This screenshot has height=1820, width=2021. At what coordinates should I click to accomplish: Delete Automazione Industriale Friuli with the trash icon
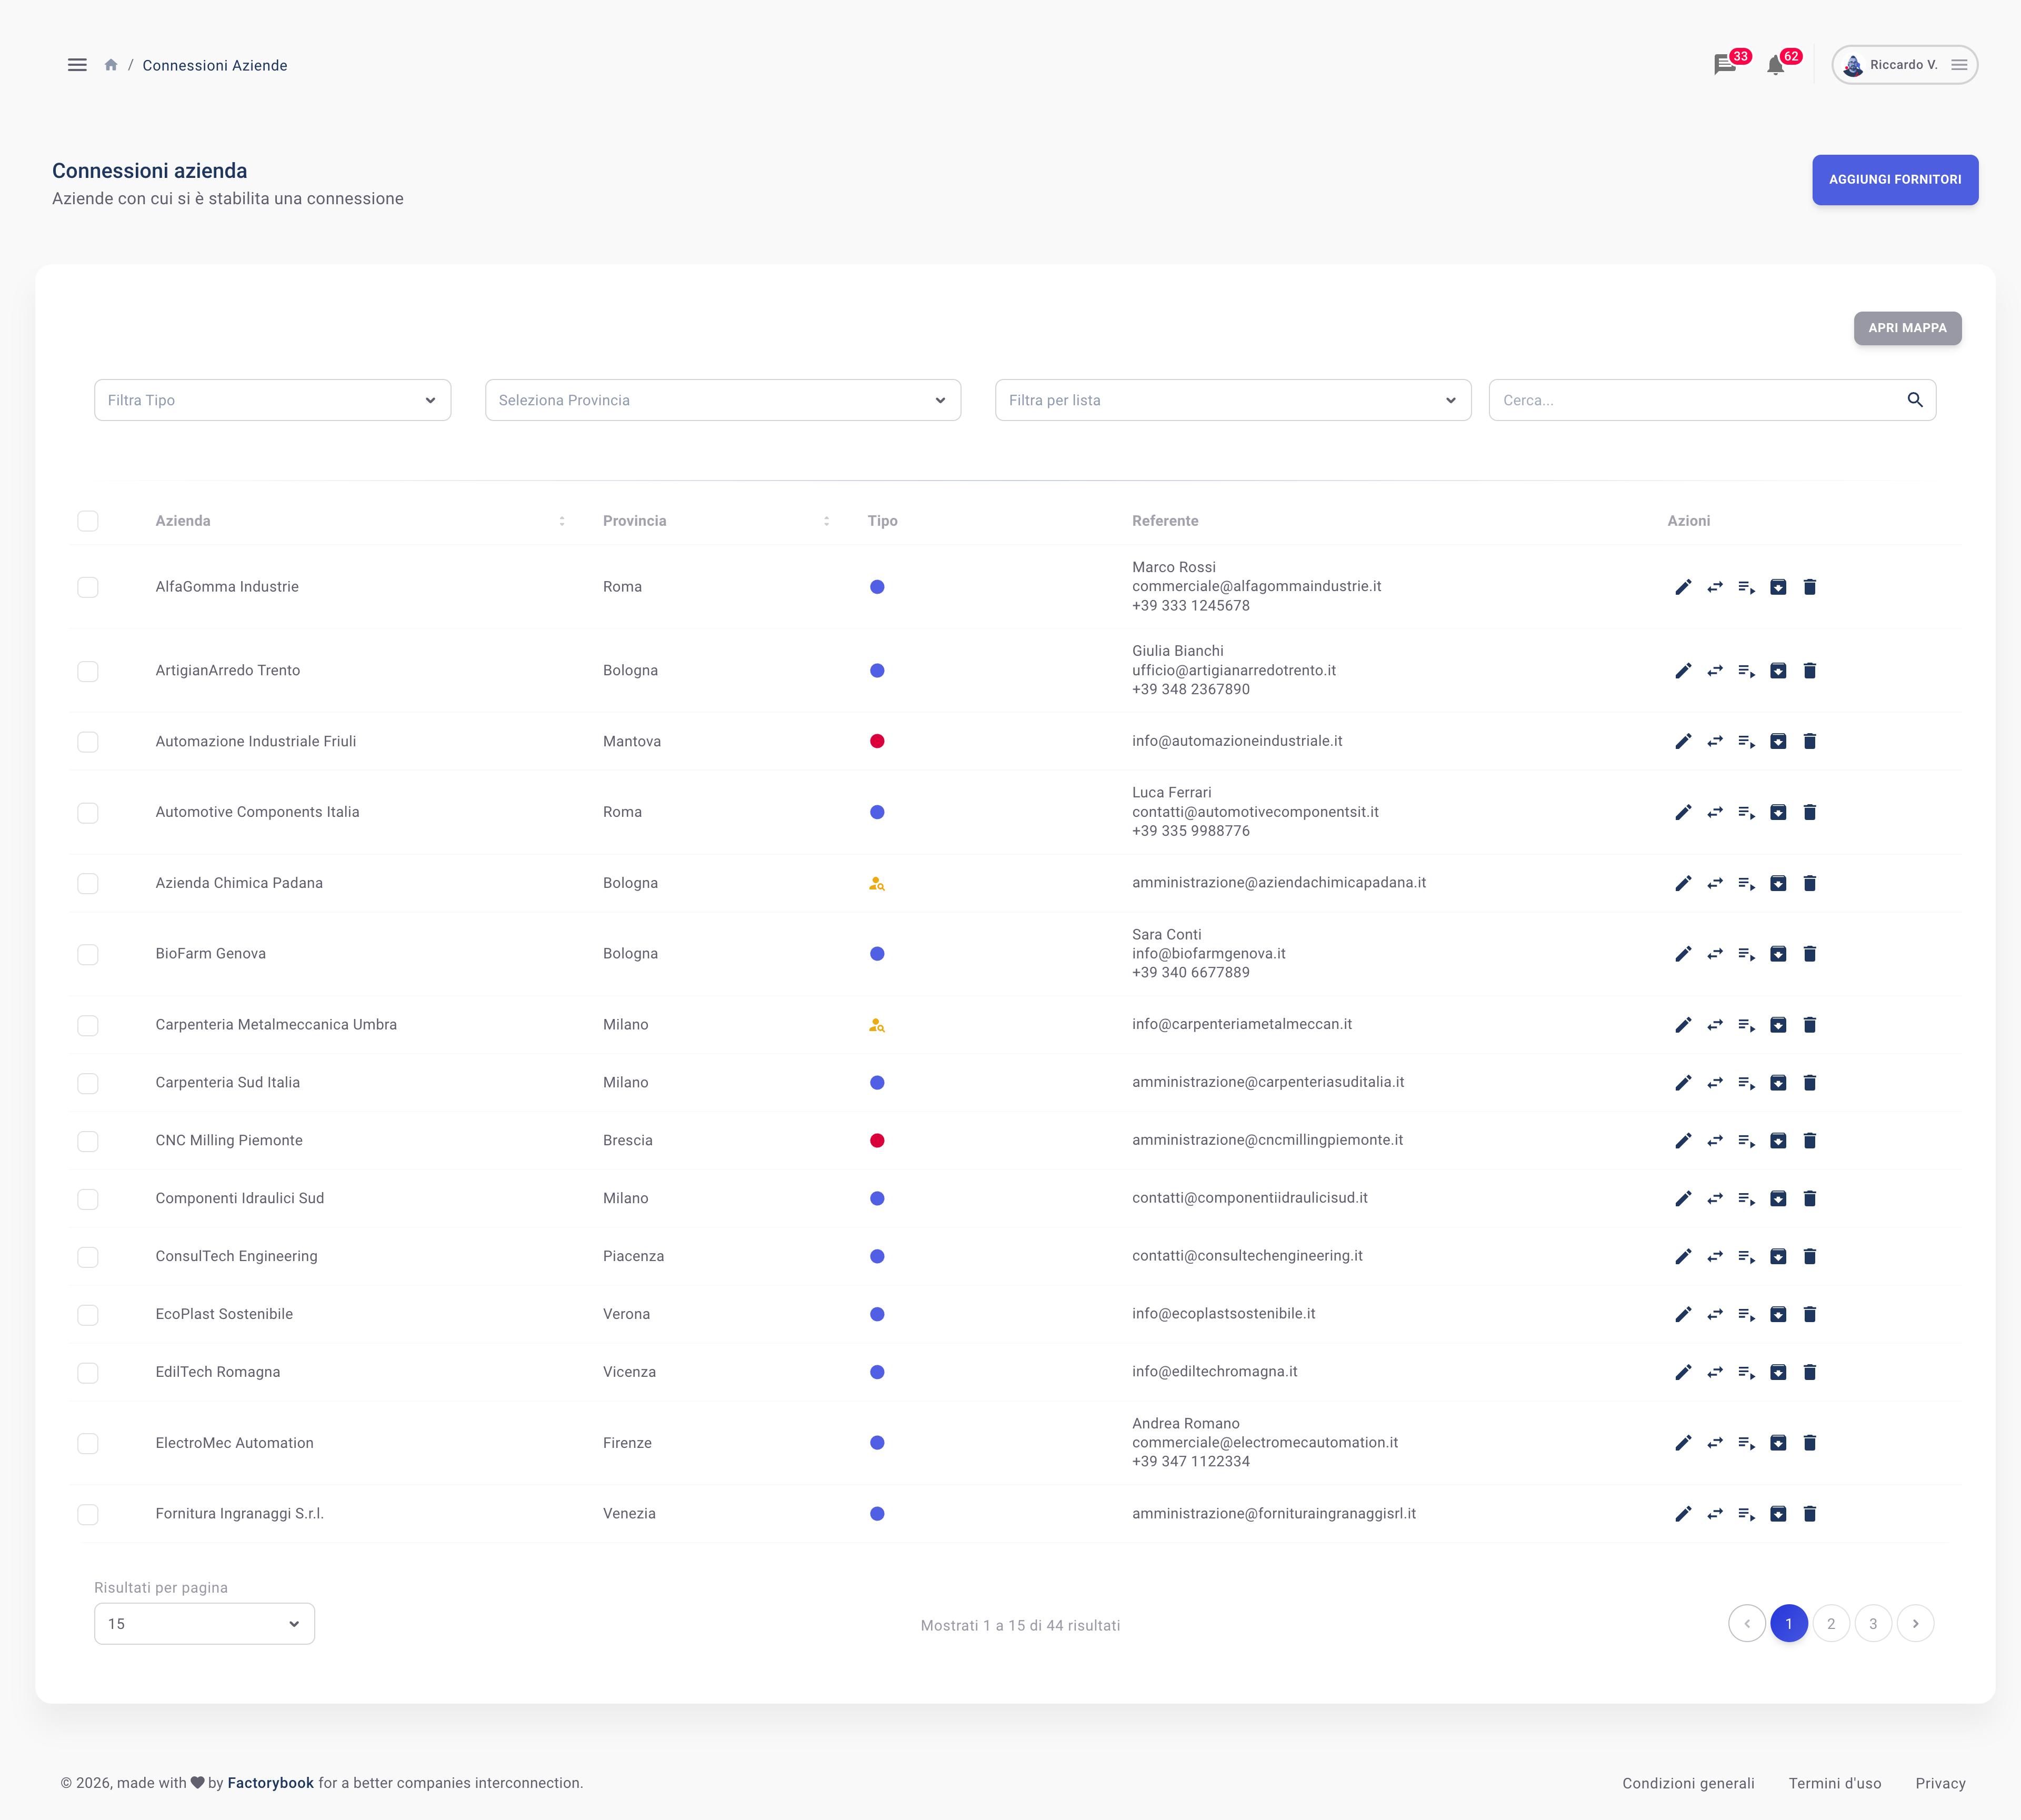pyautogui.click(x=1809, y=741)
